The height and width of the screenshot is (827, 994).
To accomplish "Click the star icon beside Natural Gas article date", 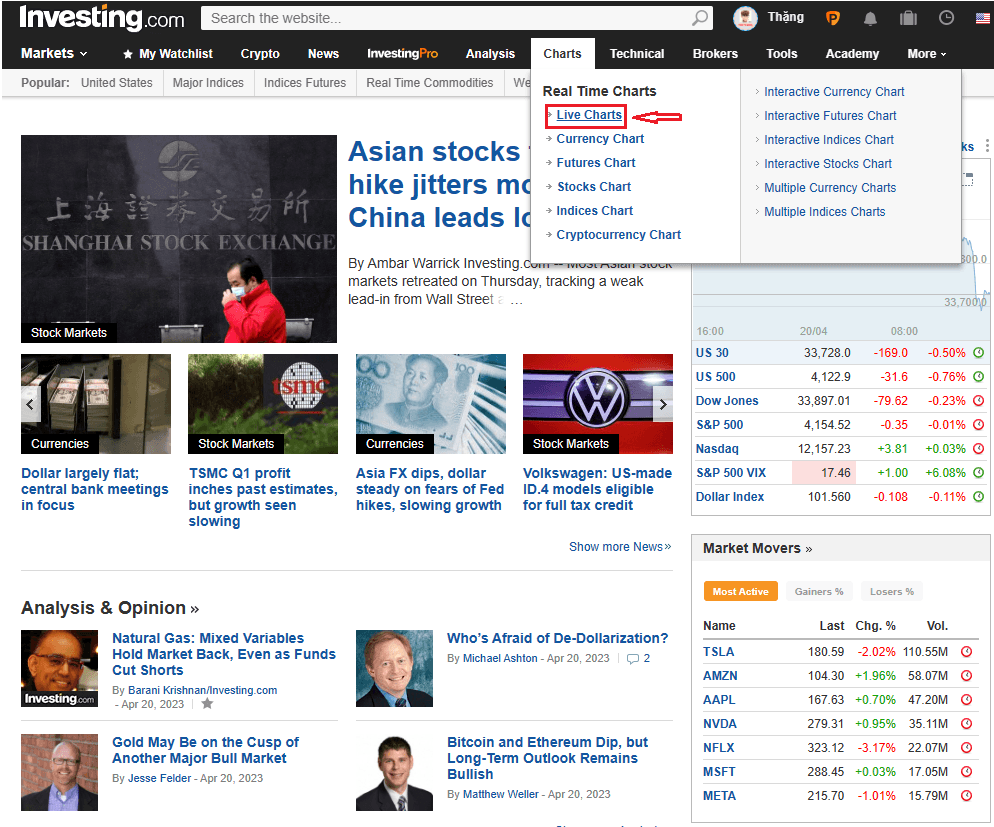I will click(207, 703).
